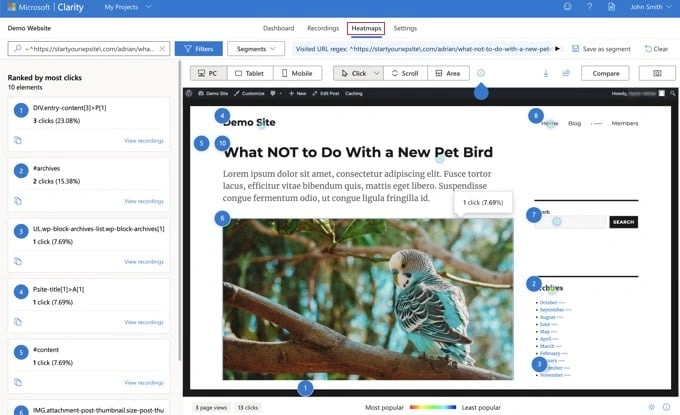Click the download heatmap icon
The width and height of the screenshot is (680, 415).
(x=546, y=73)
